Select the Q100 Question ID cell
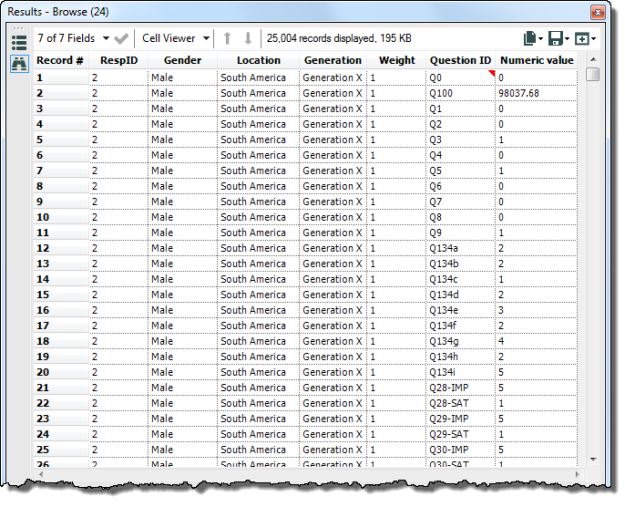The width and height of the screenshot is (625, 507). pyautogui.click(x=461, y=93)
